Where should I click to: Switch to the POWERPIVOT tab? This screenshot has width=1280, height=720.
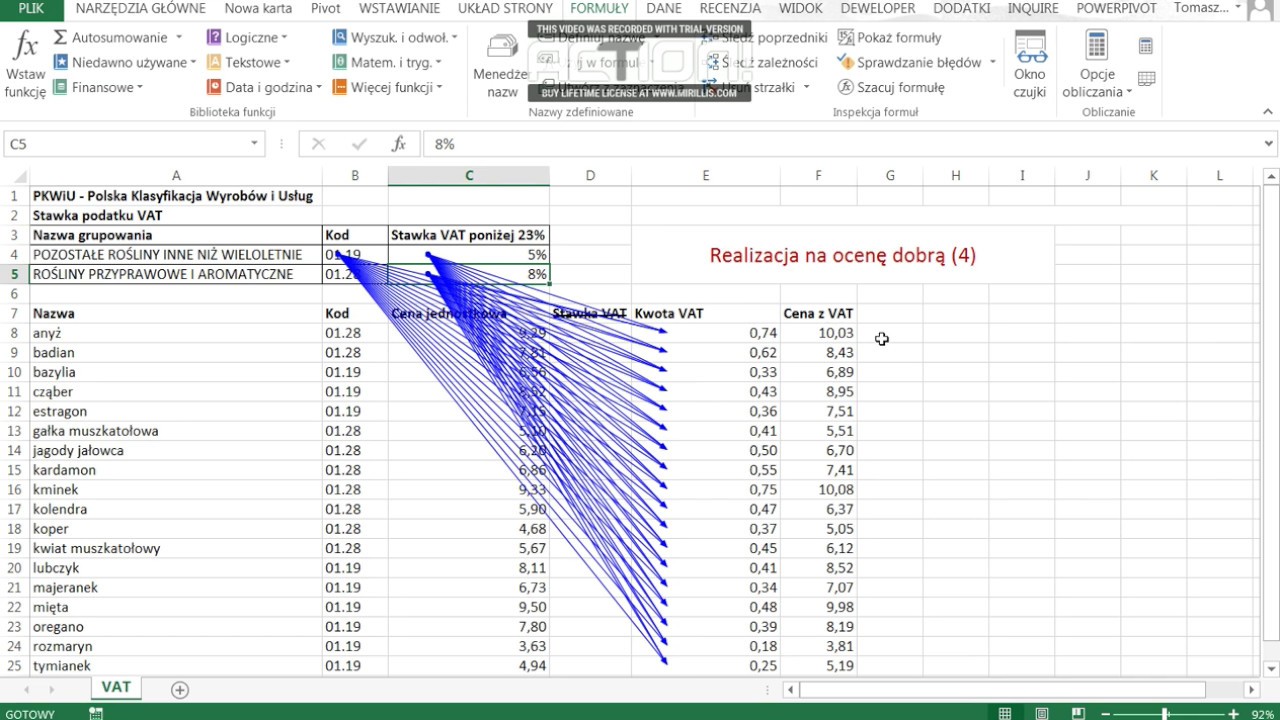click(x=1116, y=8)
